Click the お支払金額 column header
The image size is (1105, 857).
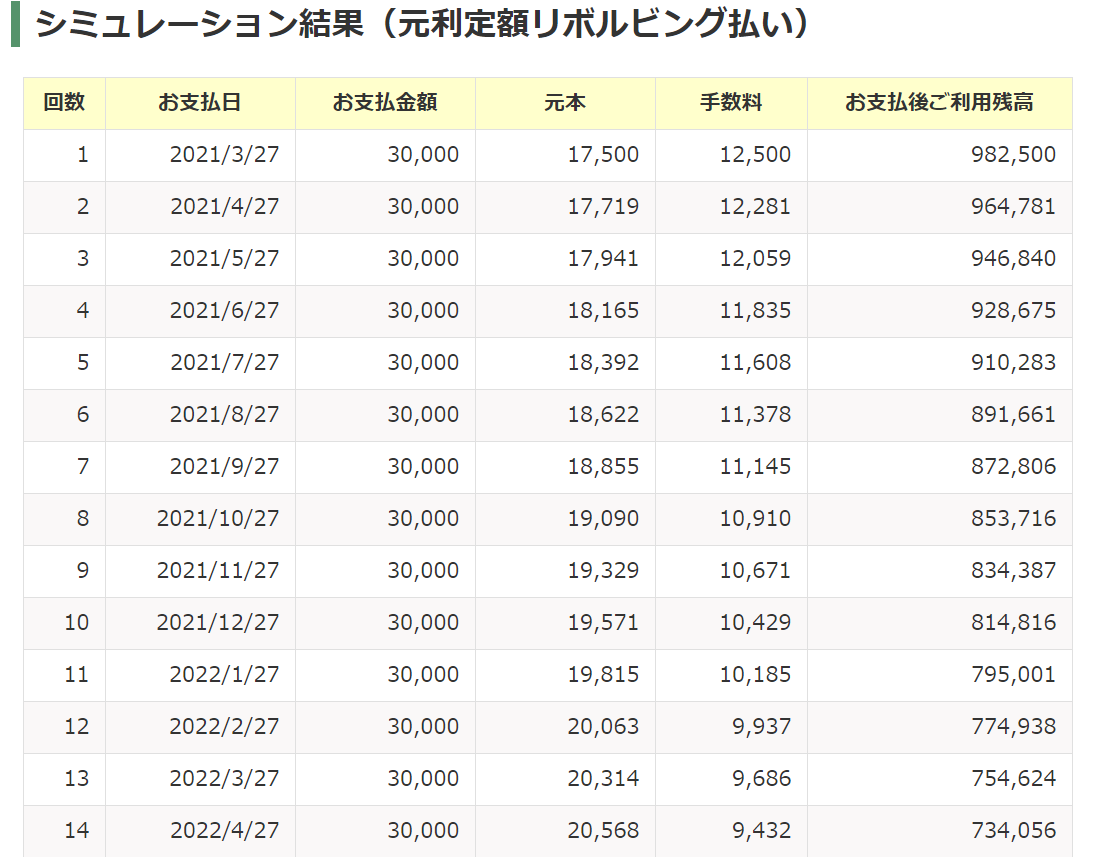pyautogui.click(x=385, y=103)
